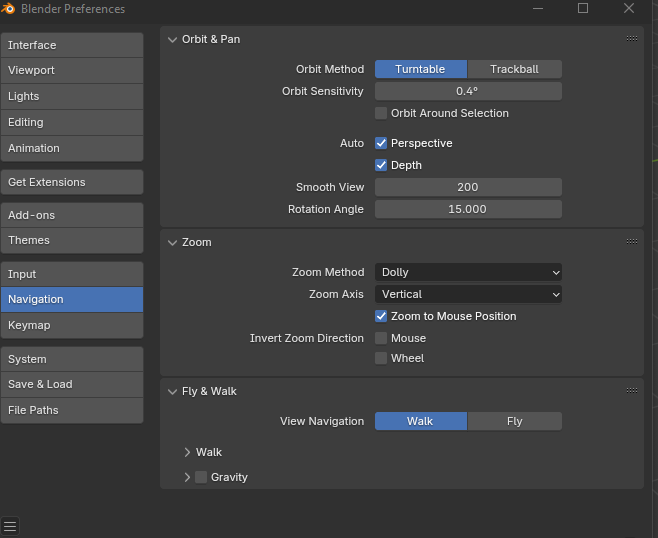This screenshot has height=538, width=658.
Task: Open the Viewport preferences tab
Action: [x=72, y=70]
